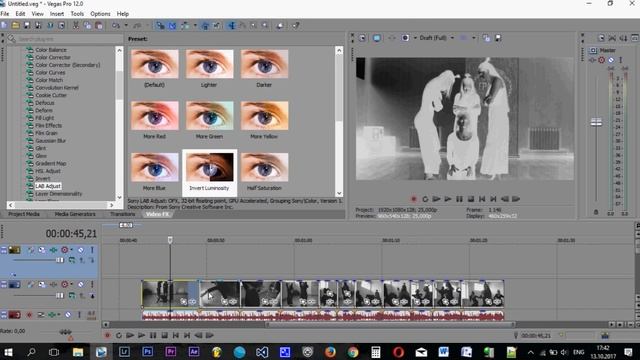The width and height of the screenshot is (640, 360).
Task: Open the Edit menu
Action: (x=20, y=13)
